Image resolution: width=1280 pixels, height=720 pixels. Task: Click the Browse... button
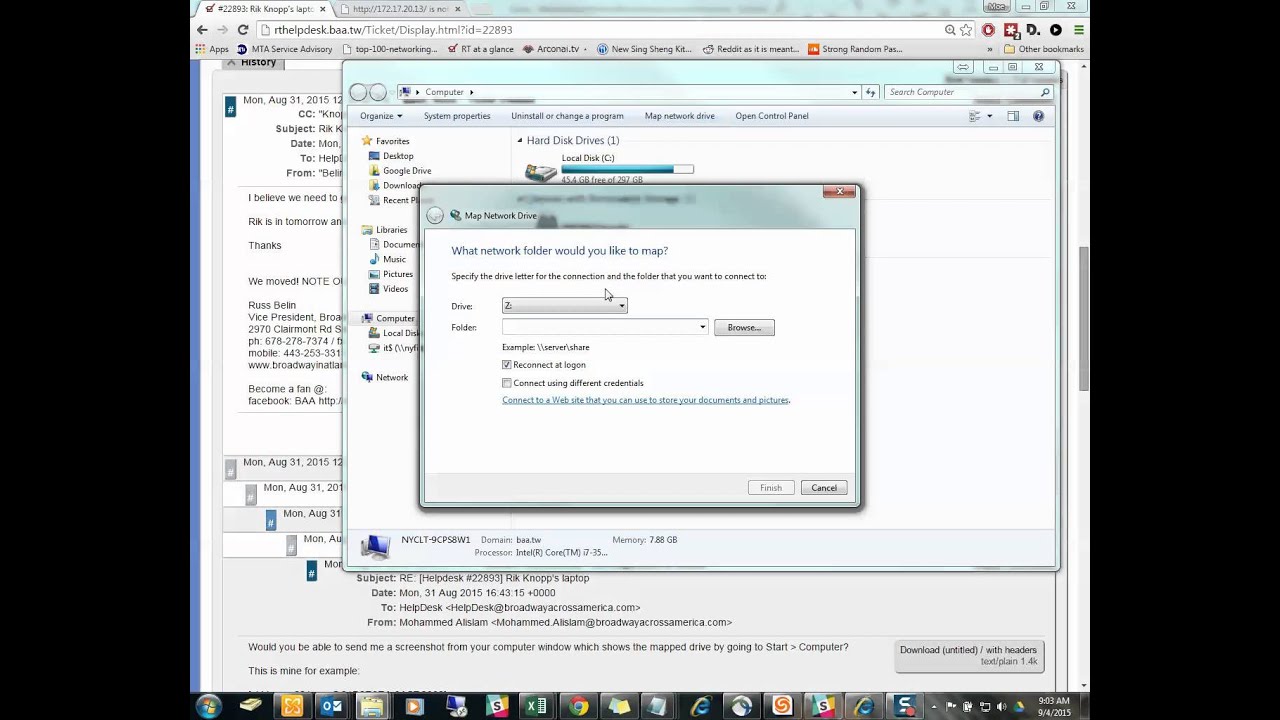(744, 328)
